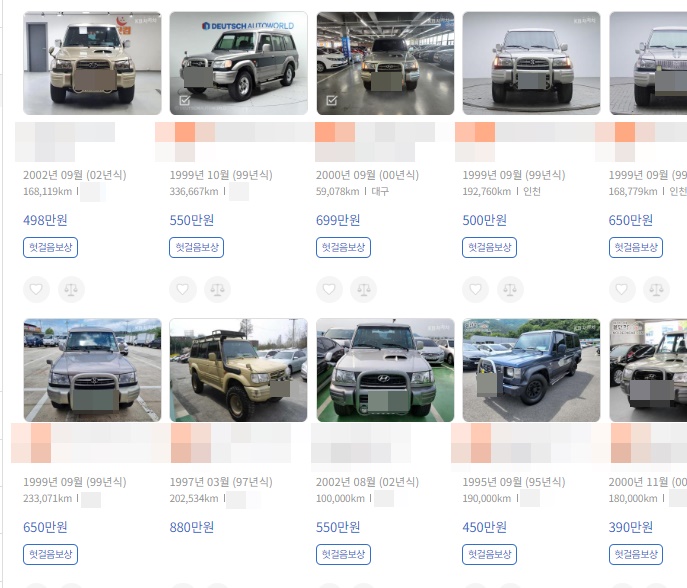Open the 650만원 233,071km listing price
The height and width of the screenshot is (588, 687).
45,527
